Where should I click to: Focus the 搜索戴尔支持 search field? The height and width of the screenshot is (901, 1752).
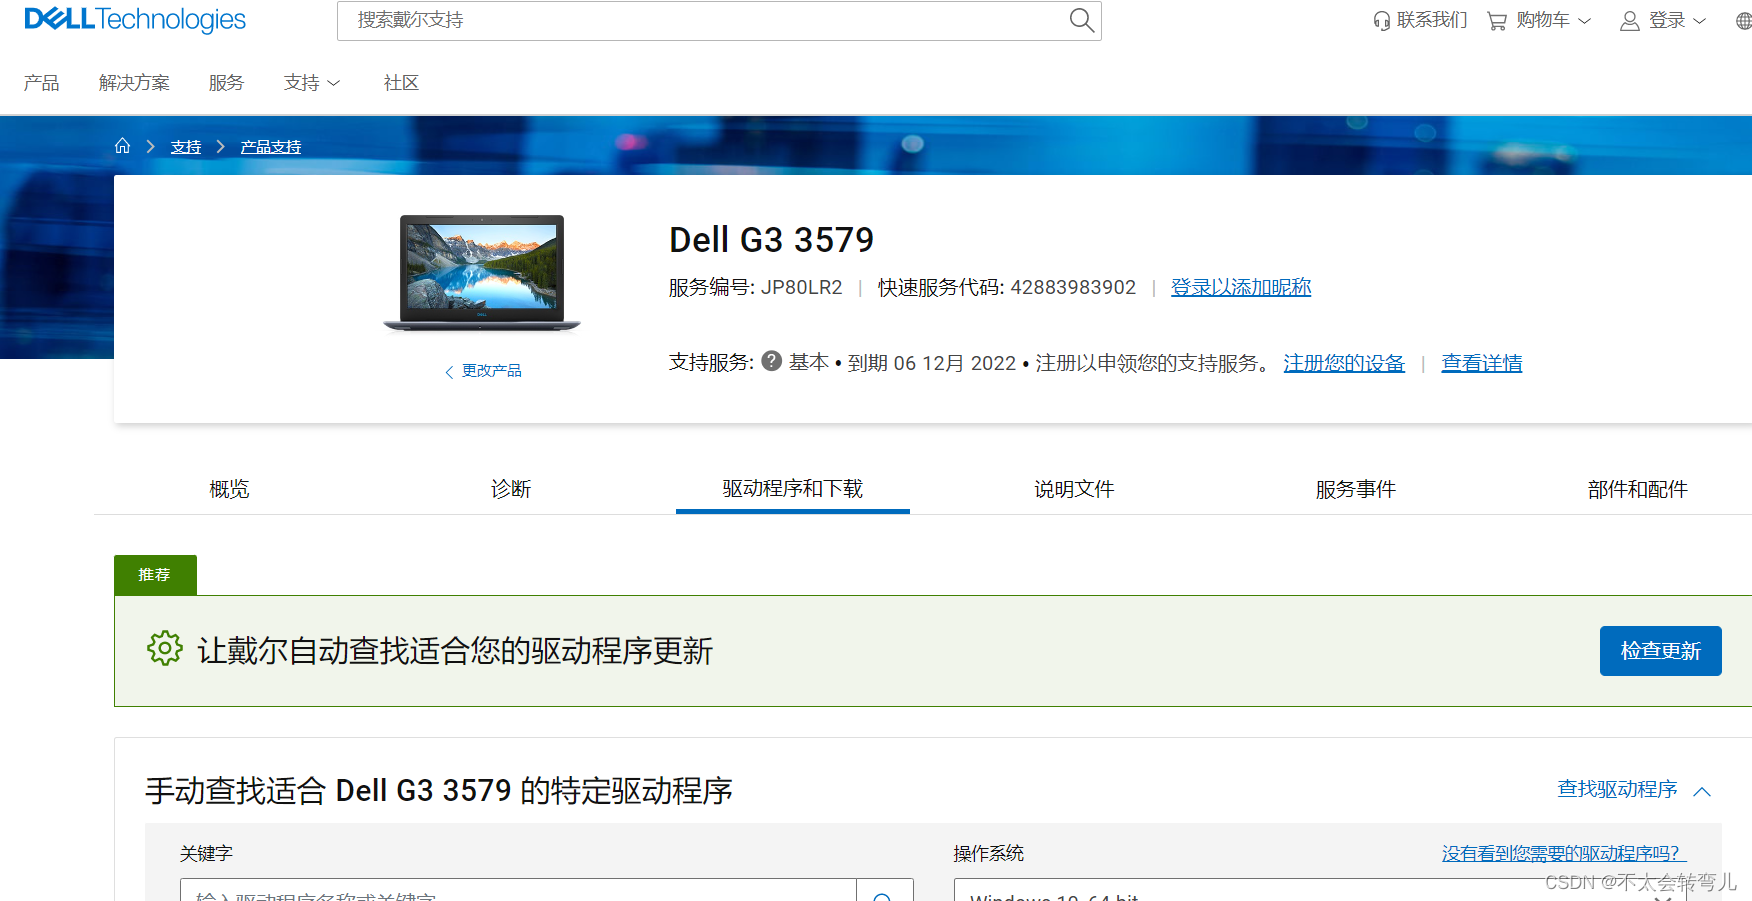pos(704,20)
